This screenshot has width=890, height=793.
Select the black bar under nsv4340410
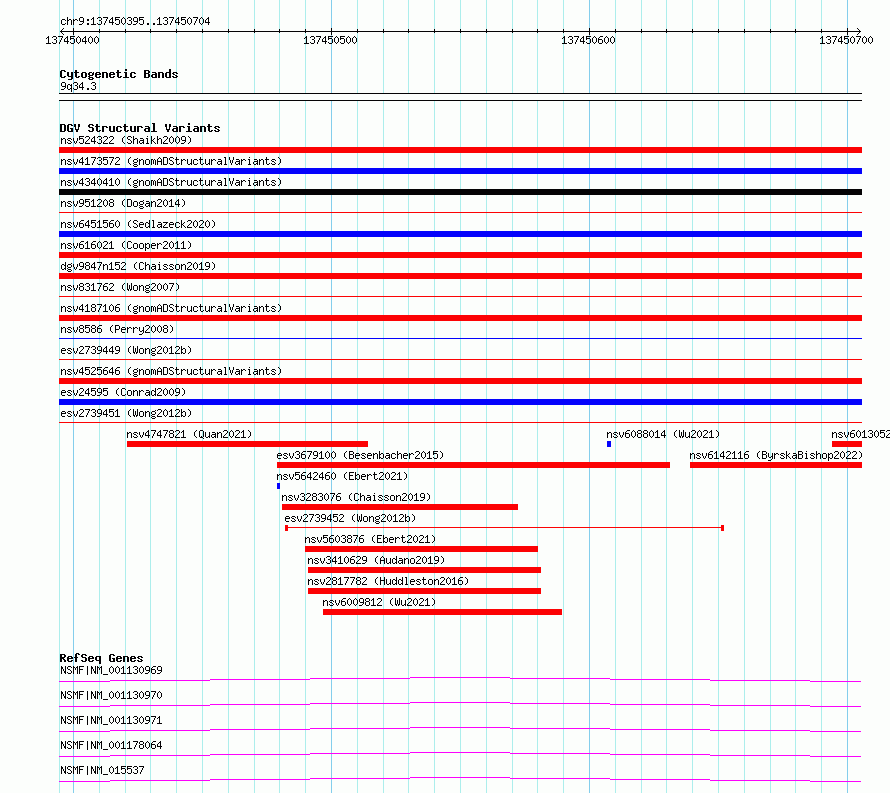(460, 192)
